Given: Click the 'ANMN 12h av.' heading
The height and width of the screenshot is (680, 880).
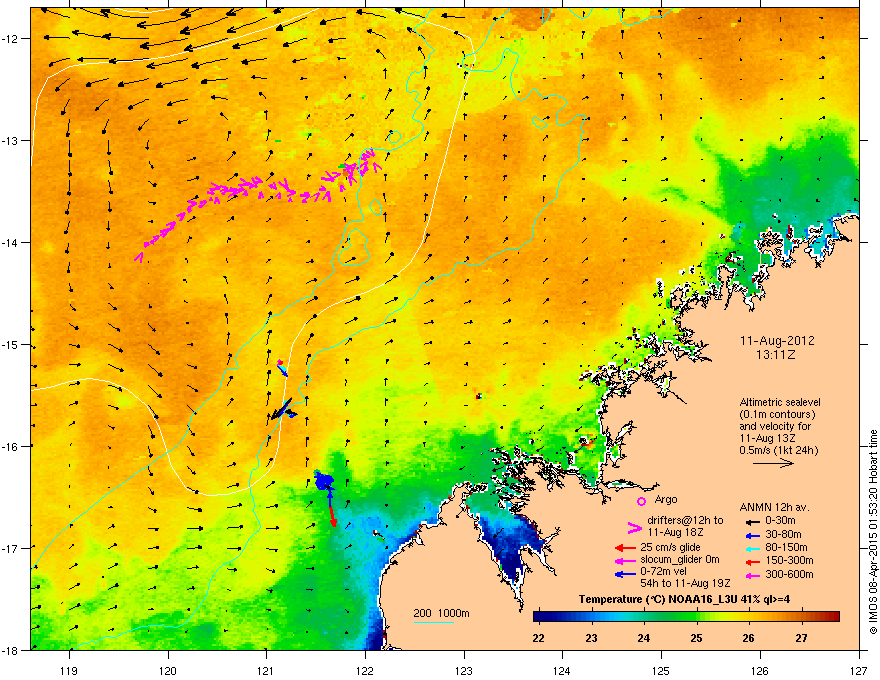Looking at the screenshot, I should [x=774, y=507].
